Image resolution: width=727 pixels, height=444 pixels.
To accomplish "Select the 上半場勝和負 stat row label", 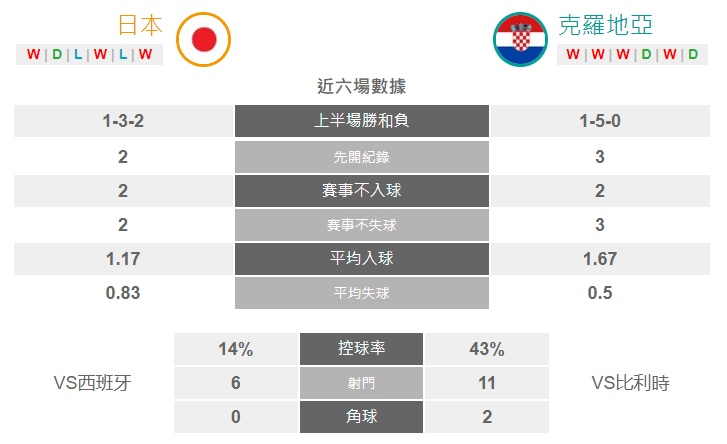I will (x=362, y=121).
